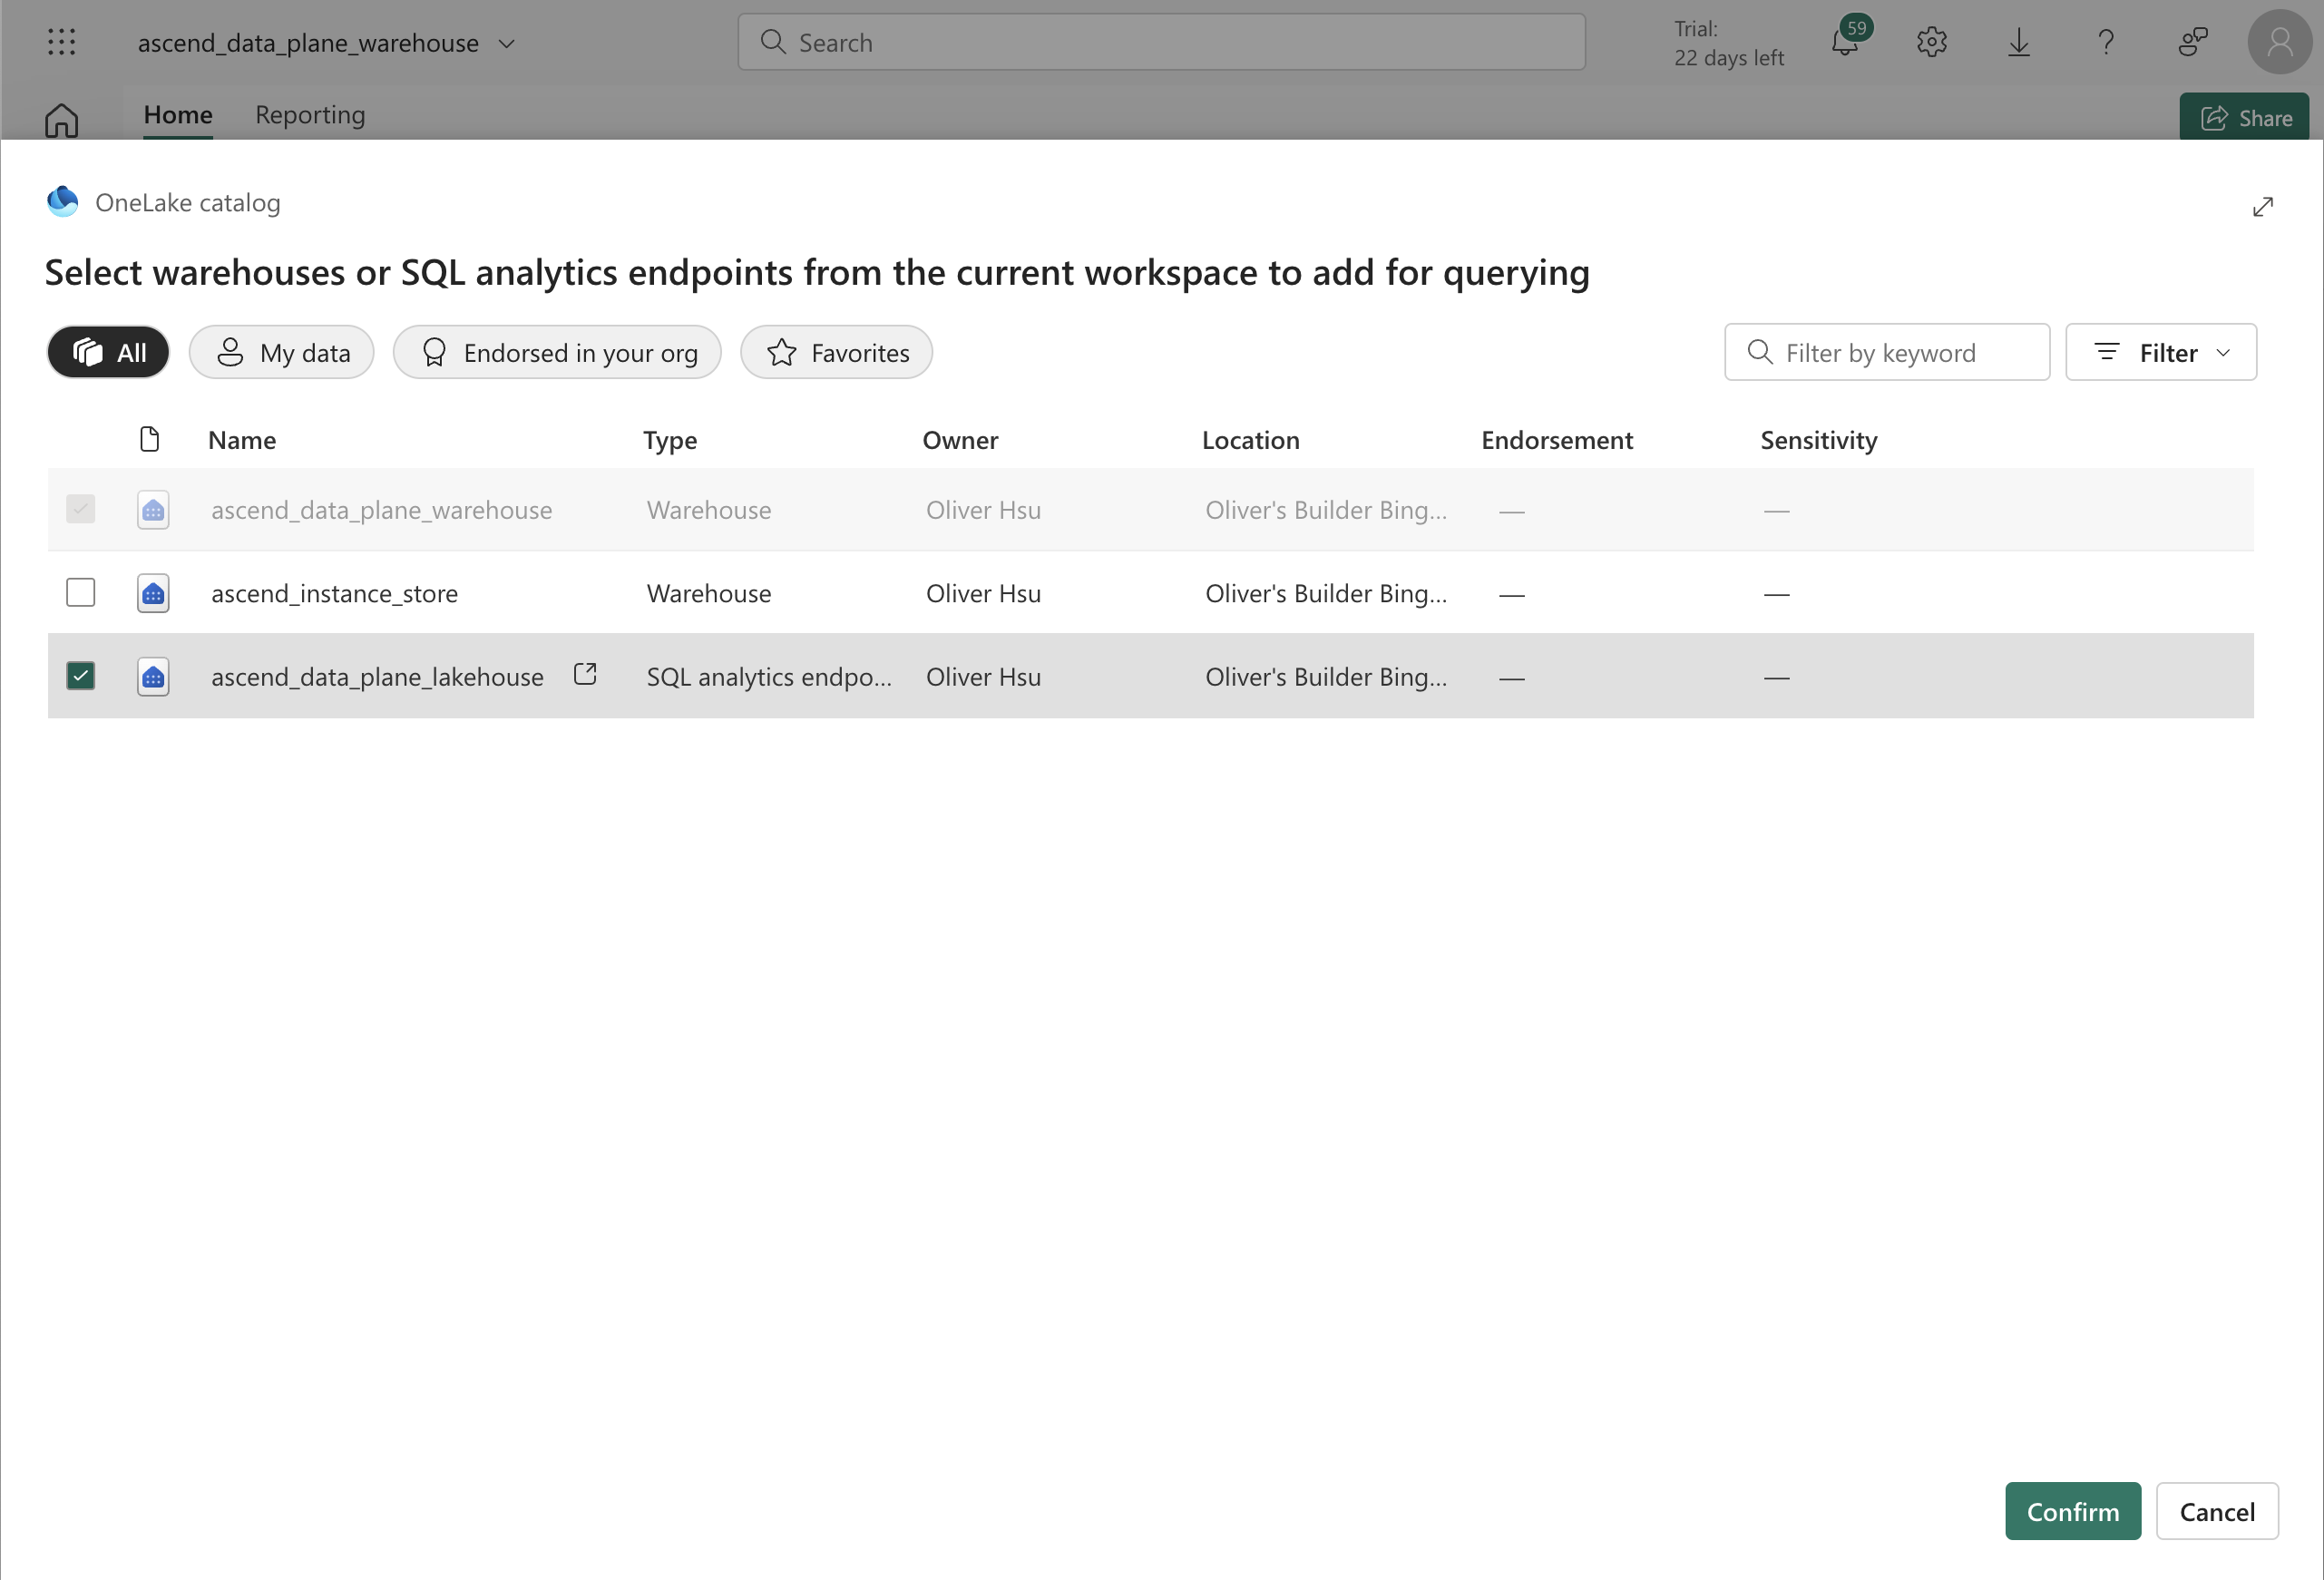Click the external link icon next to ascend_data_plane_lakehouse
Image resolution: width=2324 pixels, height=1580 pixels.
(x=585, y=674)
